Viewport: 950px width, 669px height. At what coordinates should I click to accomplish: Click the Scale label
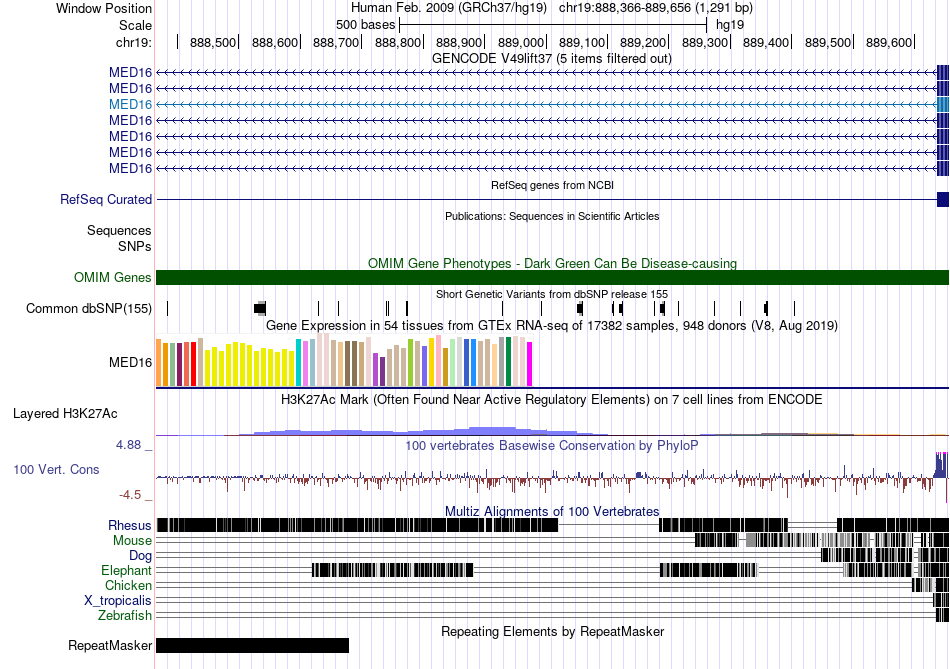click(135, 25)
